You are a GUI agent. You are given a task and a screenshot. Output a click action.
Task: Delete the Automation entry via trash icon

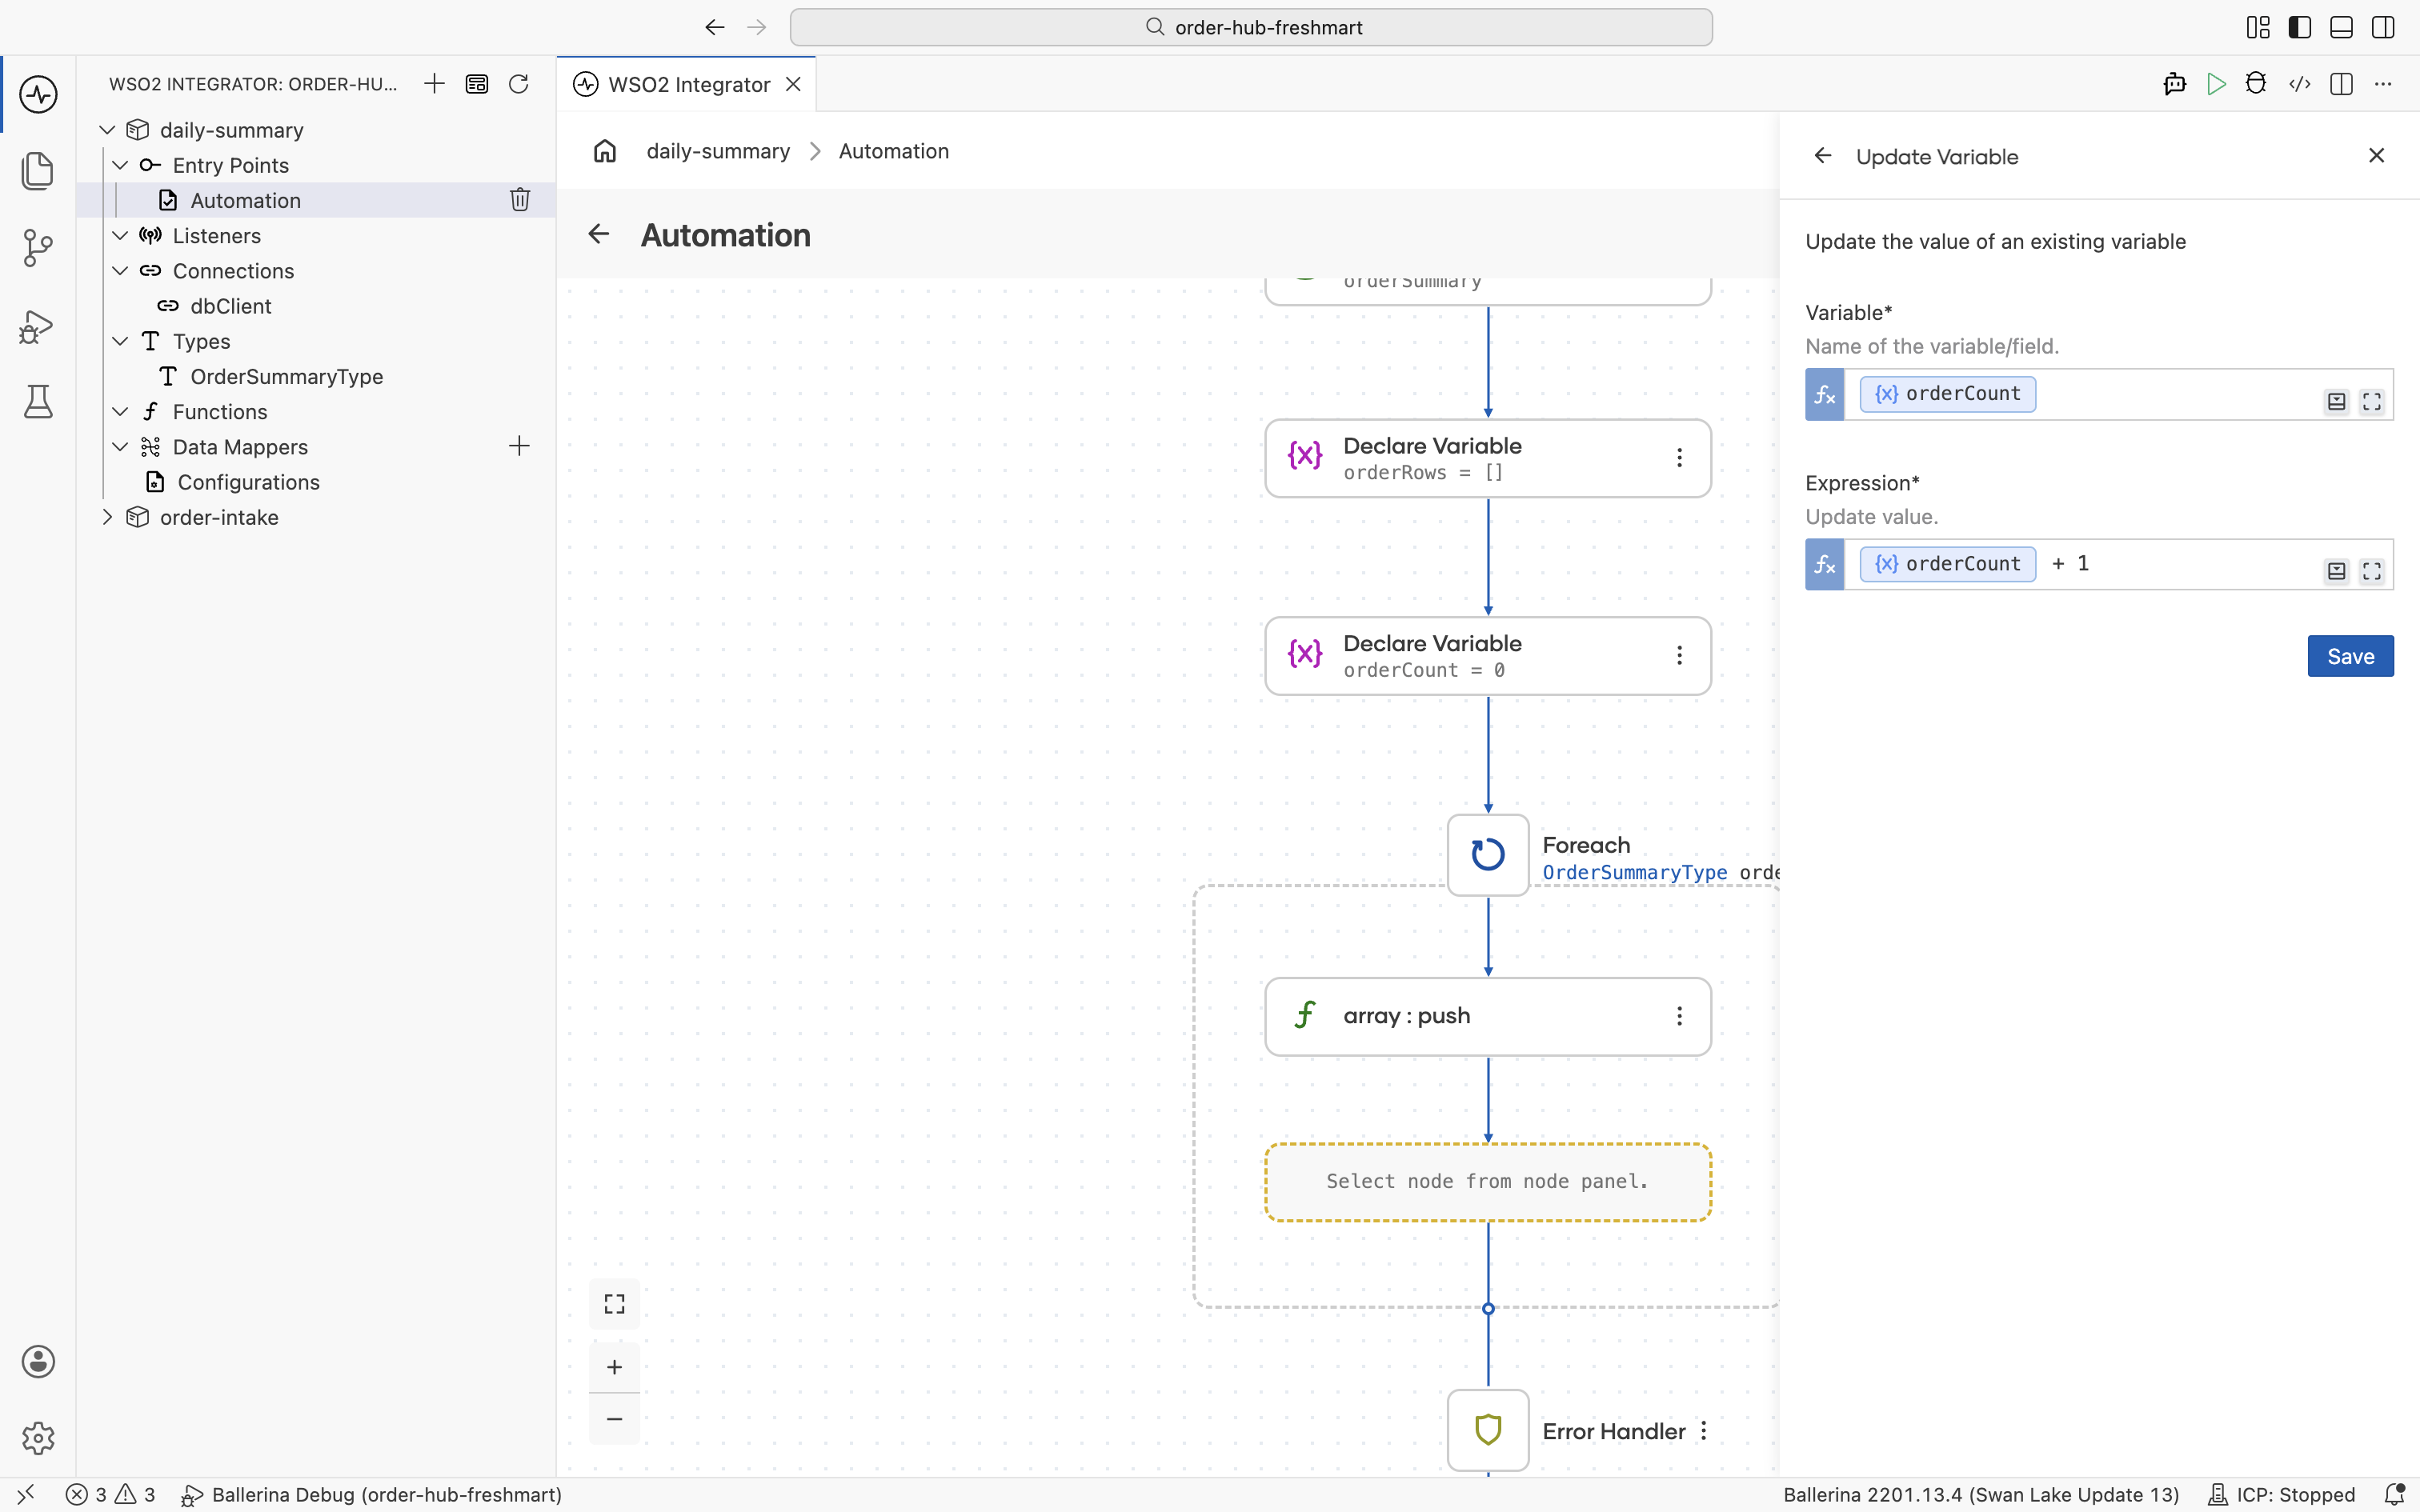(520, 200)
